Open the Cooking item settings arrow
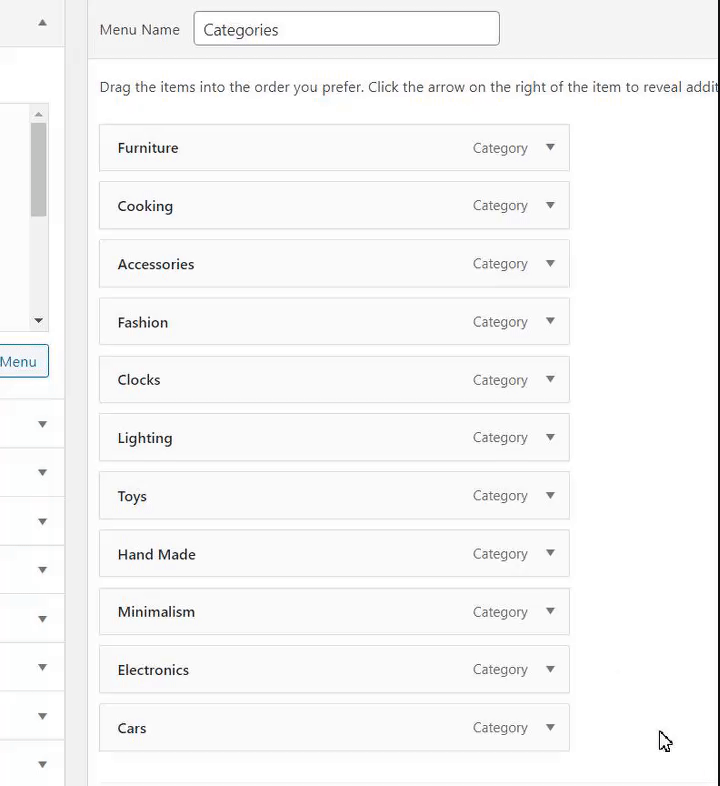This screenshot has height=786, width=720. pos(550,206)
